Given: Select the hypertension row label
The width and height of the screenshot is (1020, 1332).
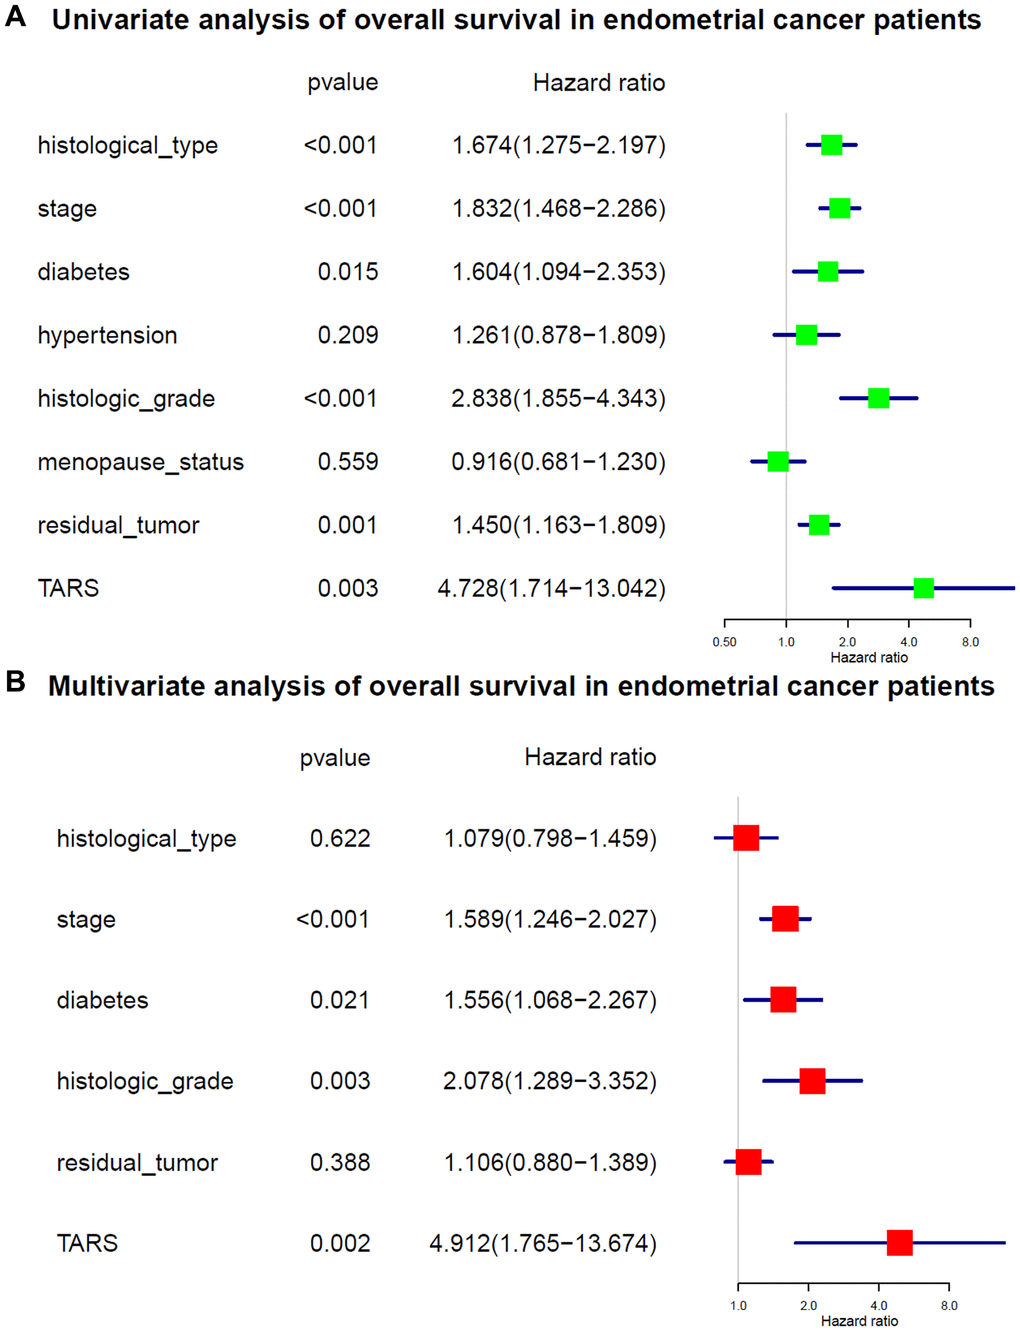Looking at the screenshot, I should click(107, 335).
